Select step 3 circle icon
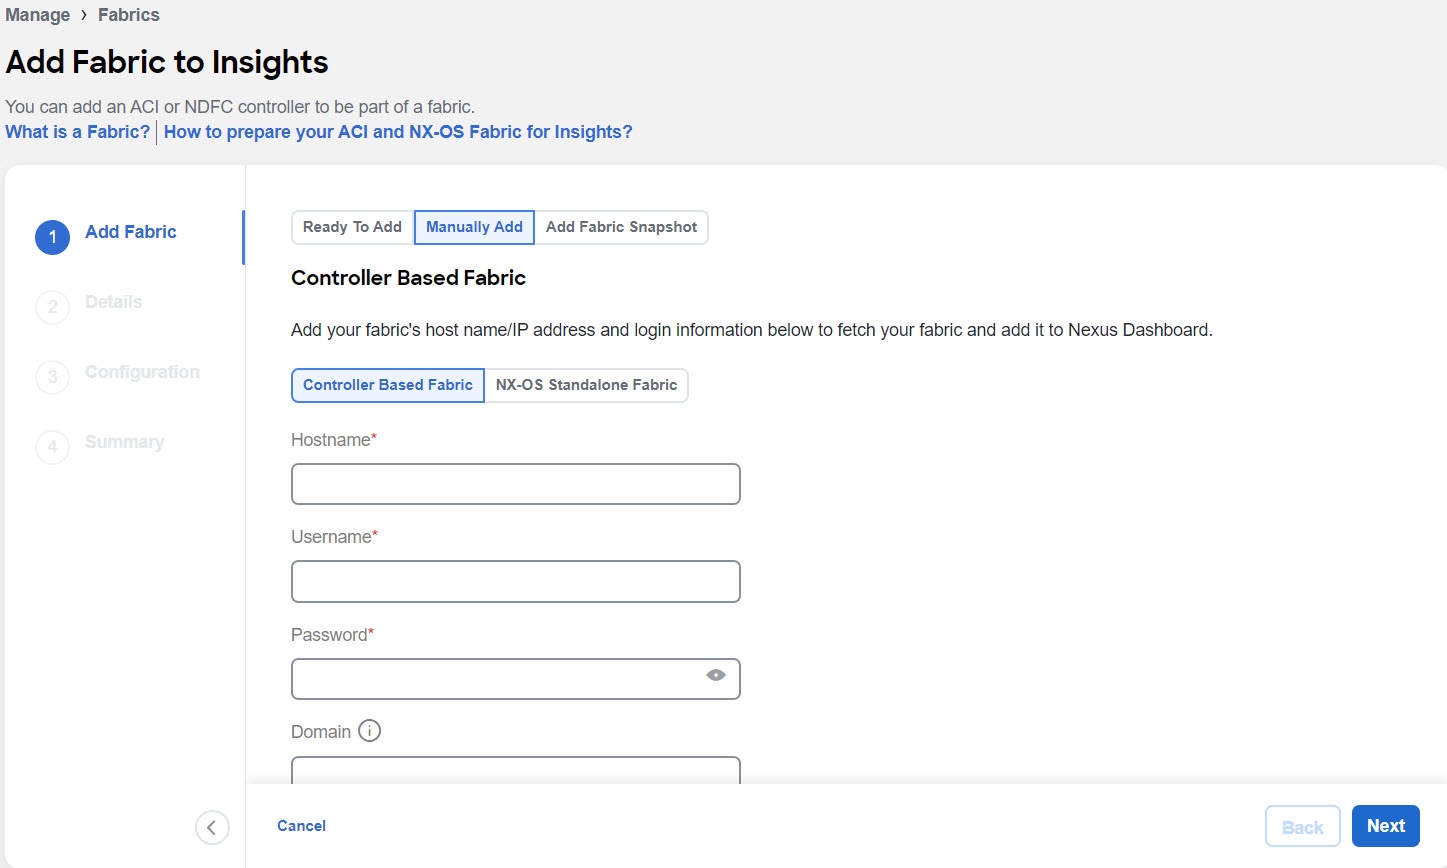This screenshot has width=1447, height=868. point(53,377)
